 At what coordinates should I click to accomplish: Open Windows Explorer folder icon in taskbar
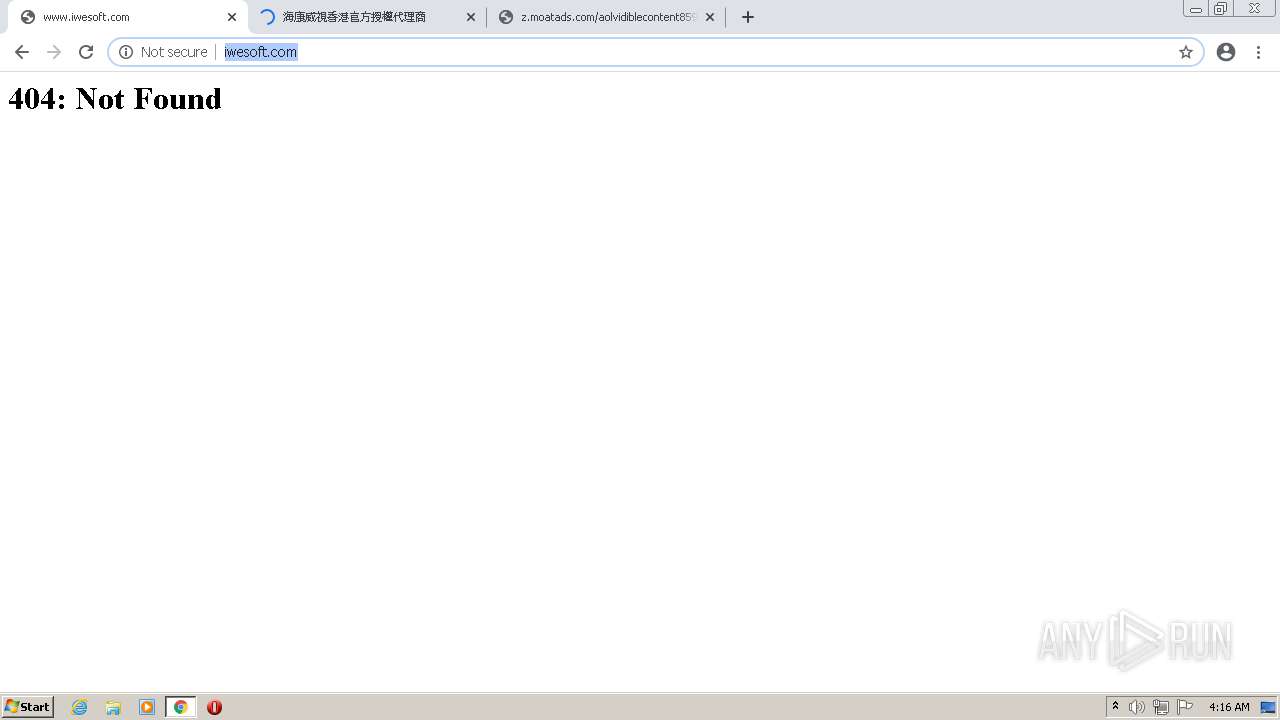point(113,707)
